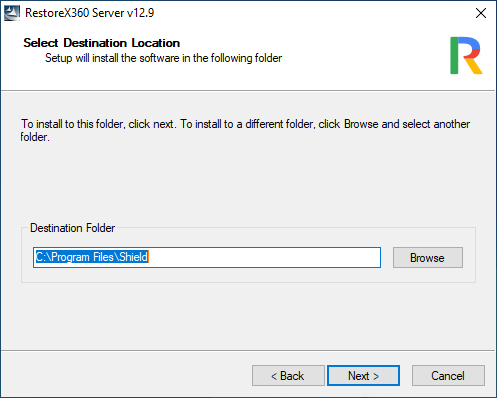This screenshot has height=398, width=497.
Task: Cancel the installation
Action: coord(448,376)
